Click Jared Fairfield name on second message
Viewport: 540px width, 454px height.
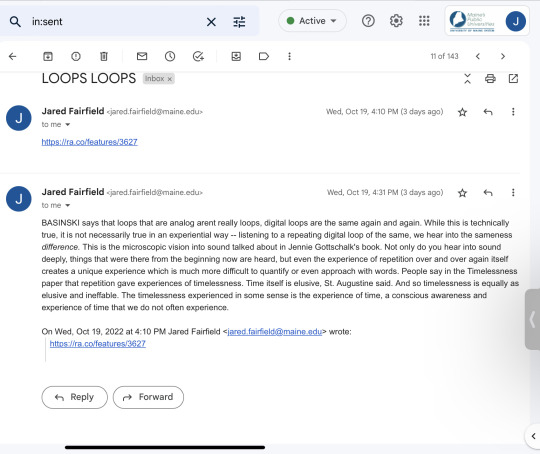73,192
